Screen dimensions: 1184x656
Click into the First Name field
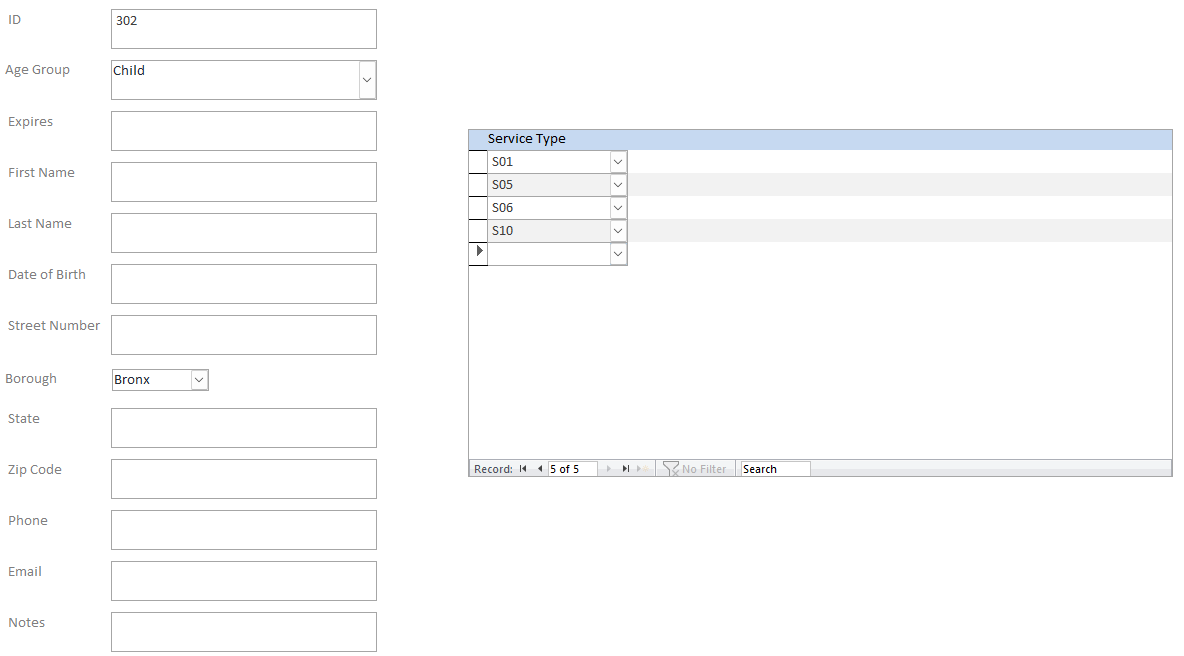(x=244, y=182)
